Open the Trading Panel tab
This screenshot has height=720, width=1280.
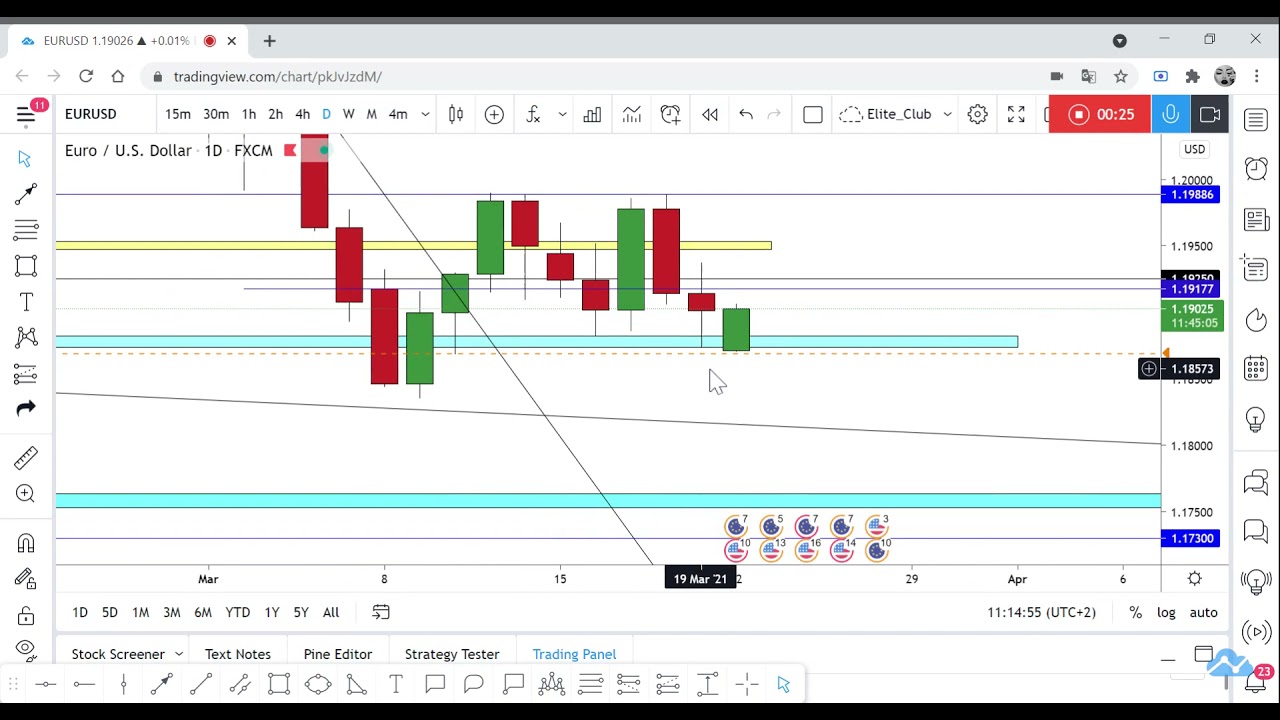pyautogui.click(x=574, y=654)
